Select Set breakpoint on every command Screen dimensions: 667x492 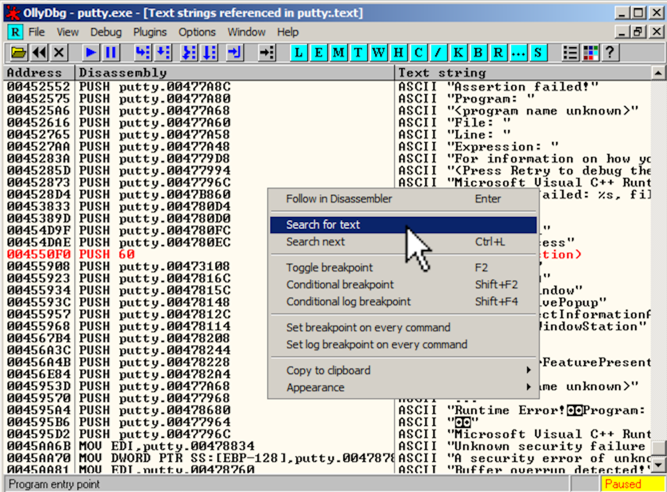point(403,327)
